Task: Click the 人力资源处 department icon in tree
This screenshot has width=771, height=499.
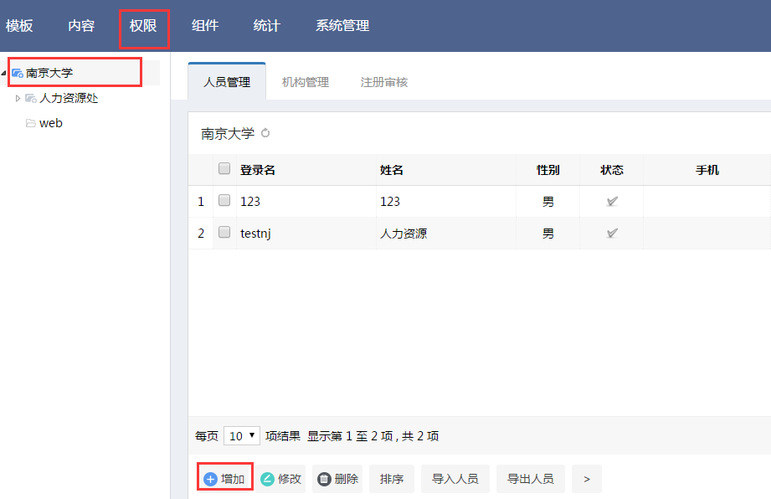Action: 31,98
